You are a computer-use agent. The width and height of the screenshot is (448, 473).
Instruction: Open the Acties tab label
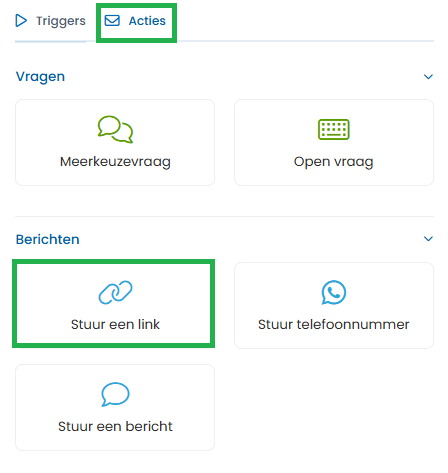[147, 21]
